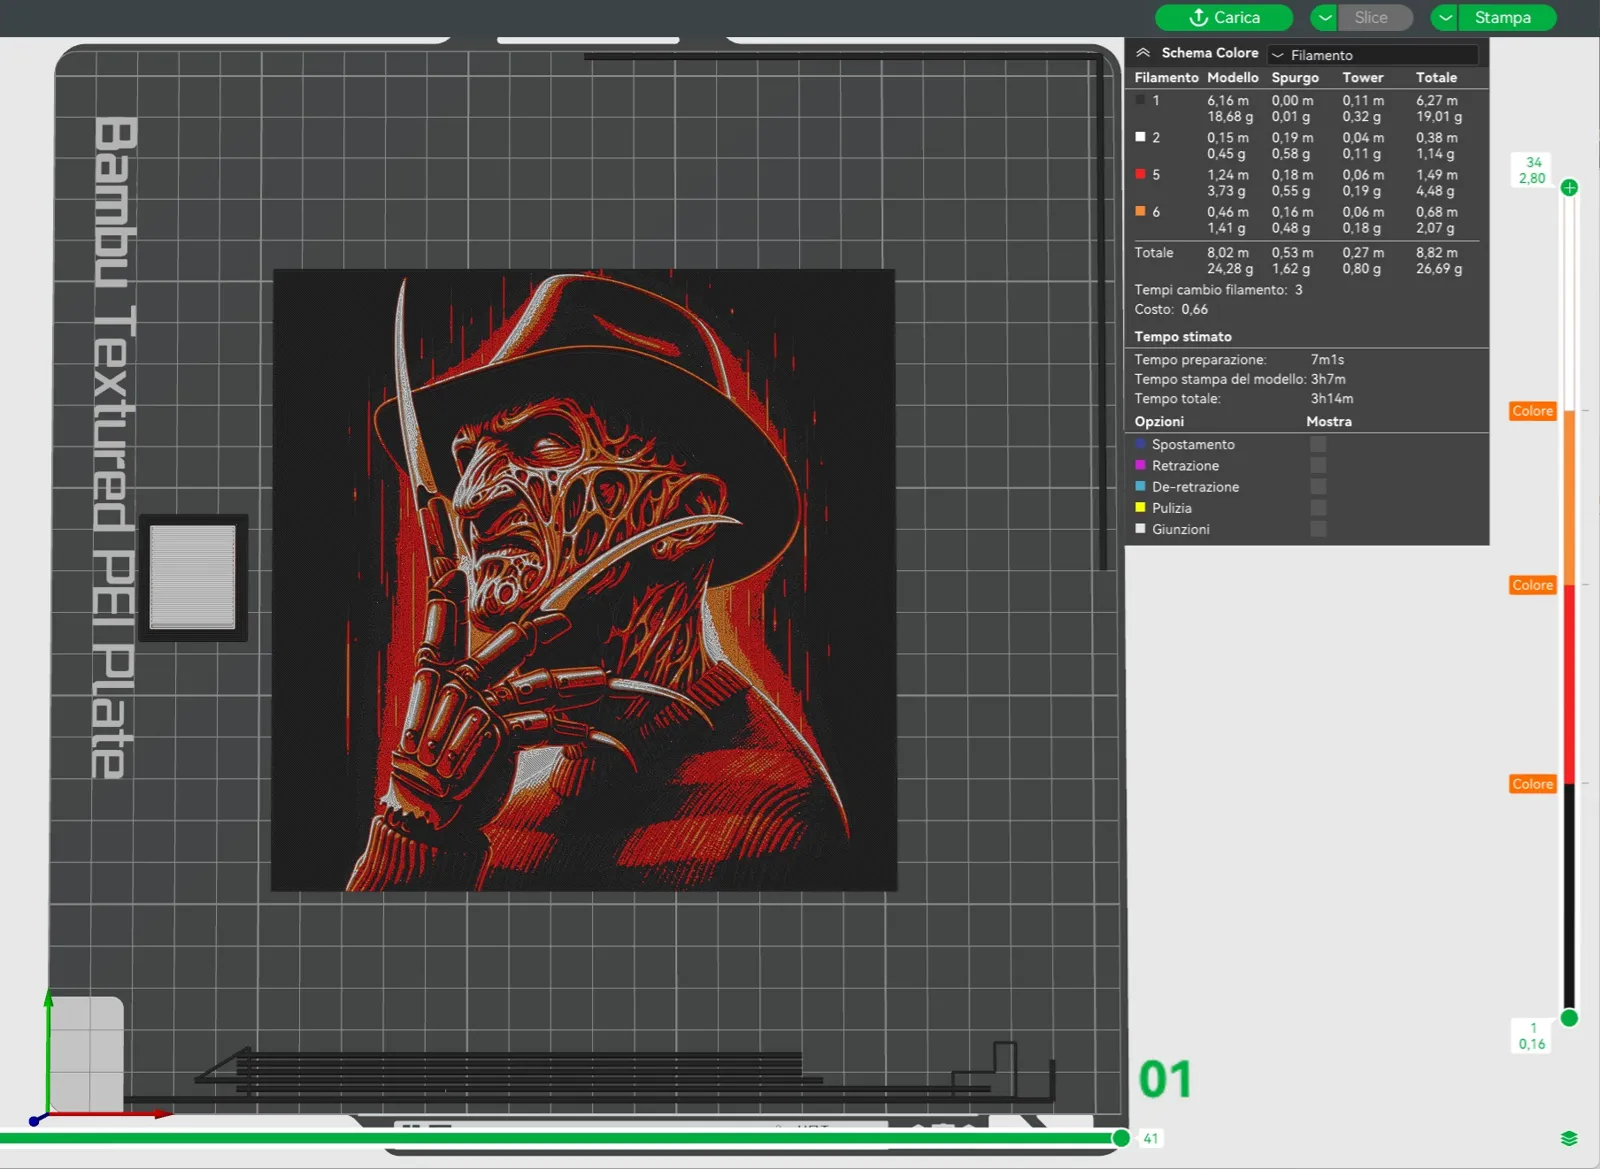Click the prime tower object on the plate
This screenshot has height=1169, width=1600.
coord(193,577)
